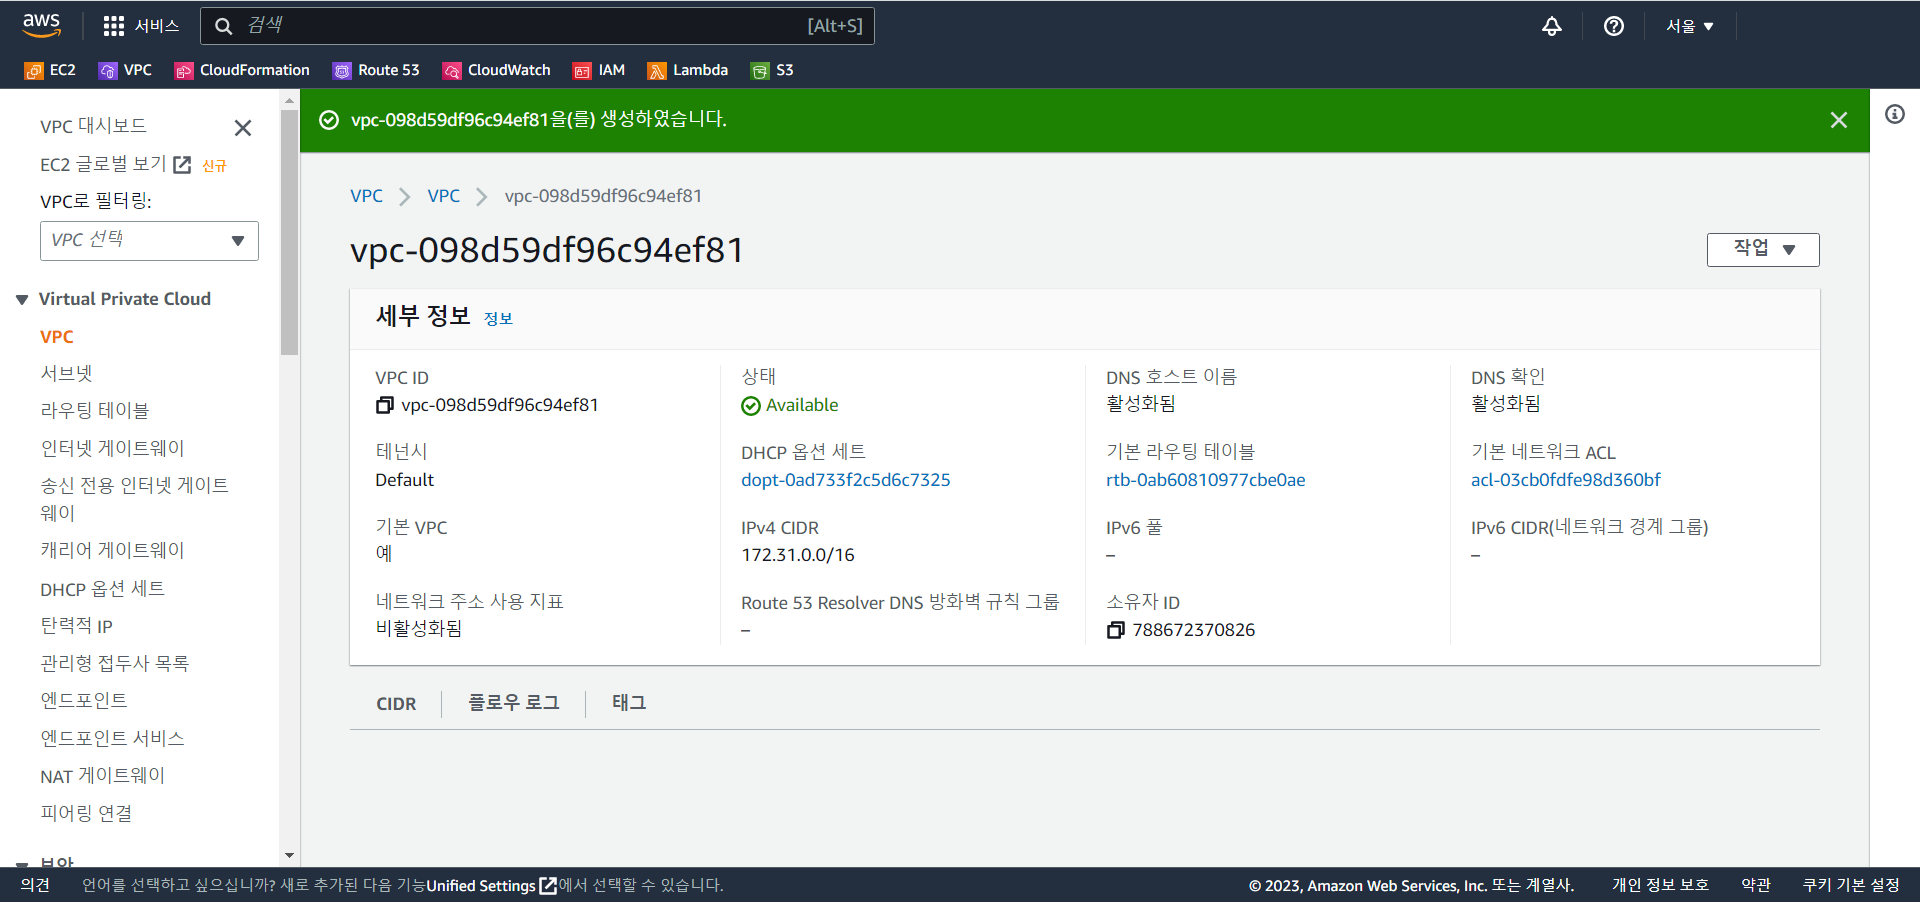Screen dimensions: 1920x902
Task: Open 개인 정보 보호 footer link
Action: click(1660, 885)
